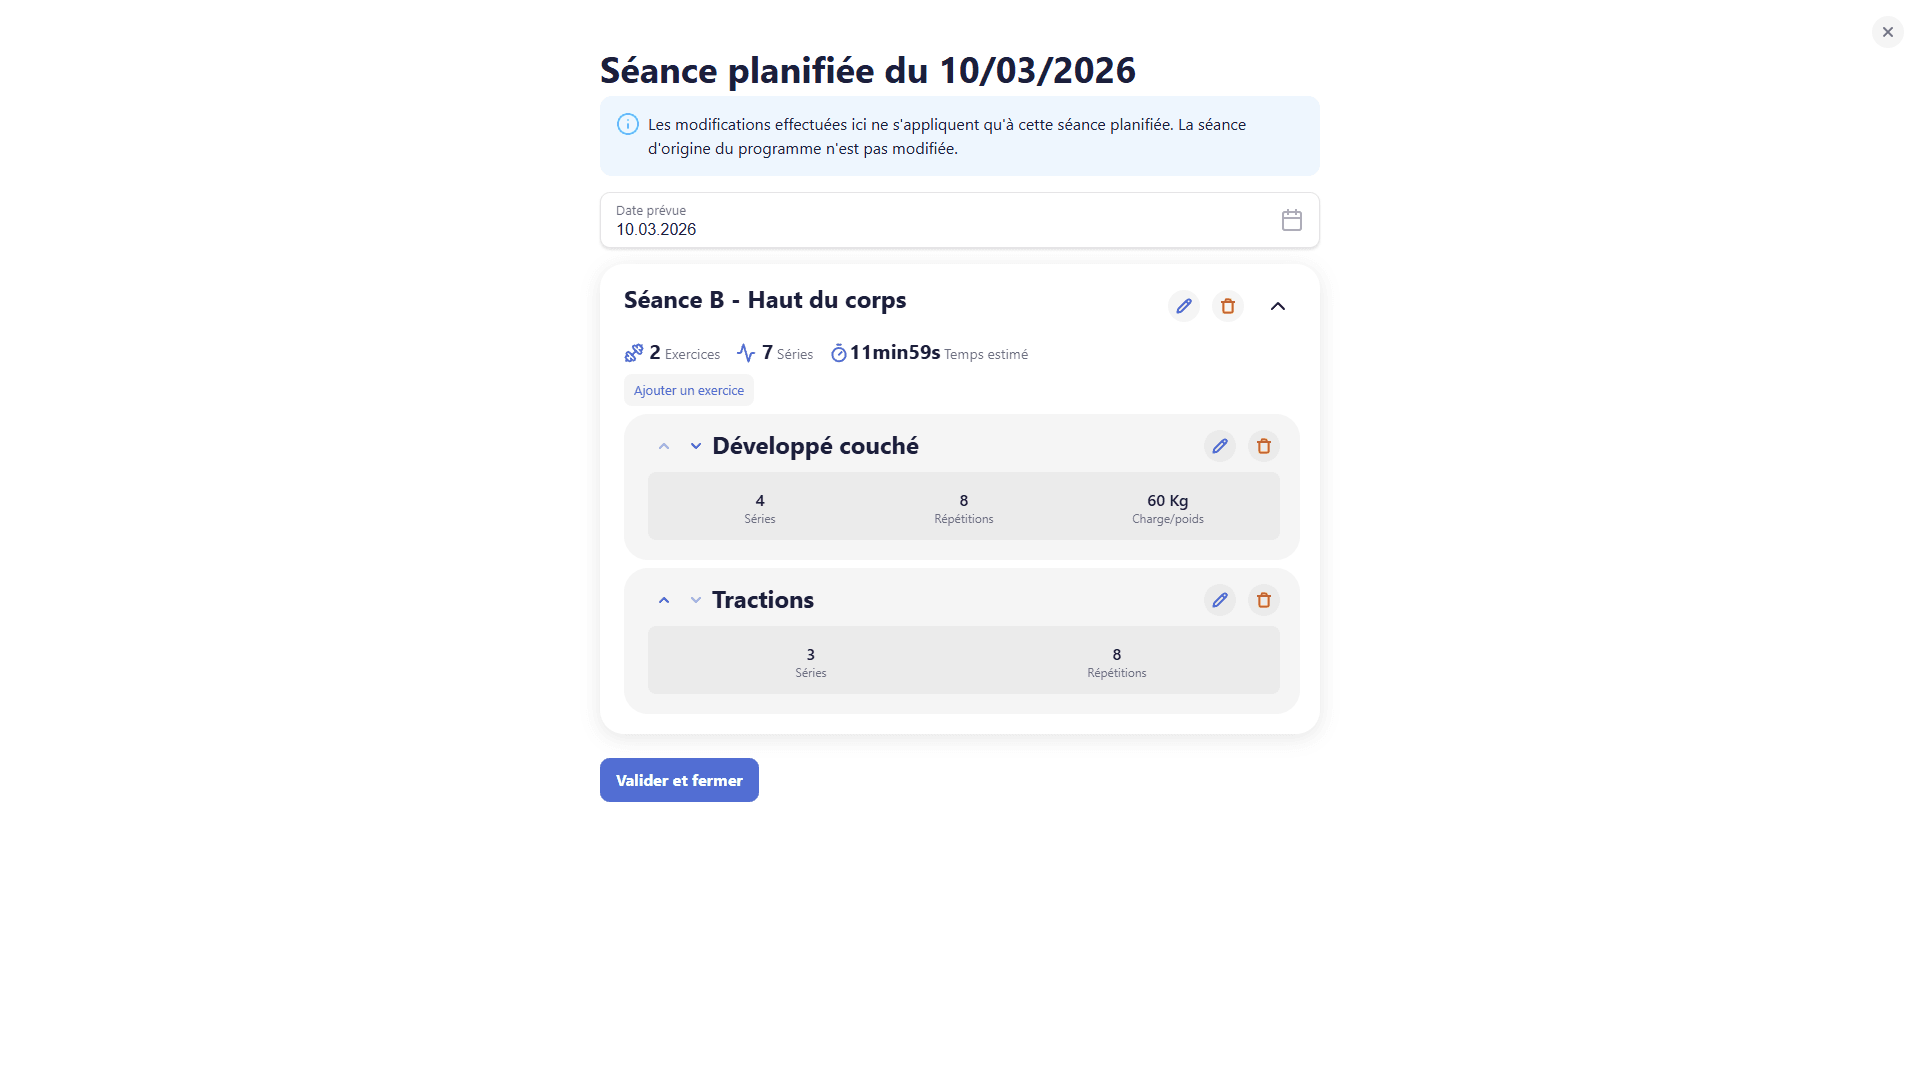This screenshot has width=1920, height=1080.
Task: Close the planned session dialog
Action: pyautogui.click(x=1887, y=31)
